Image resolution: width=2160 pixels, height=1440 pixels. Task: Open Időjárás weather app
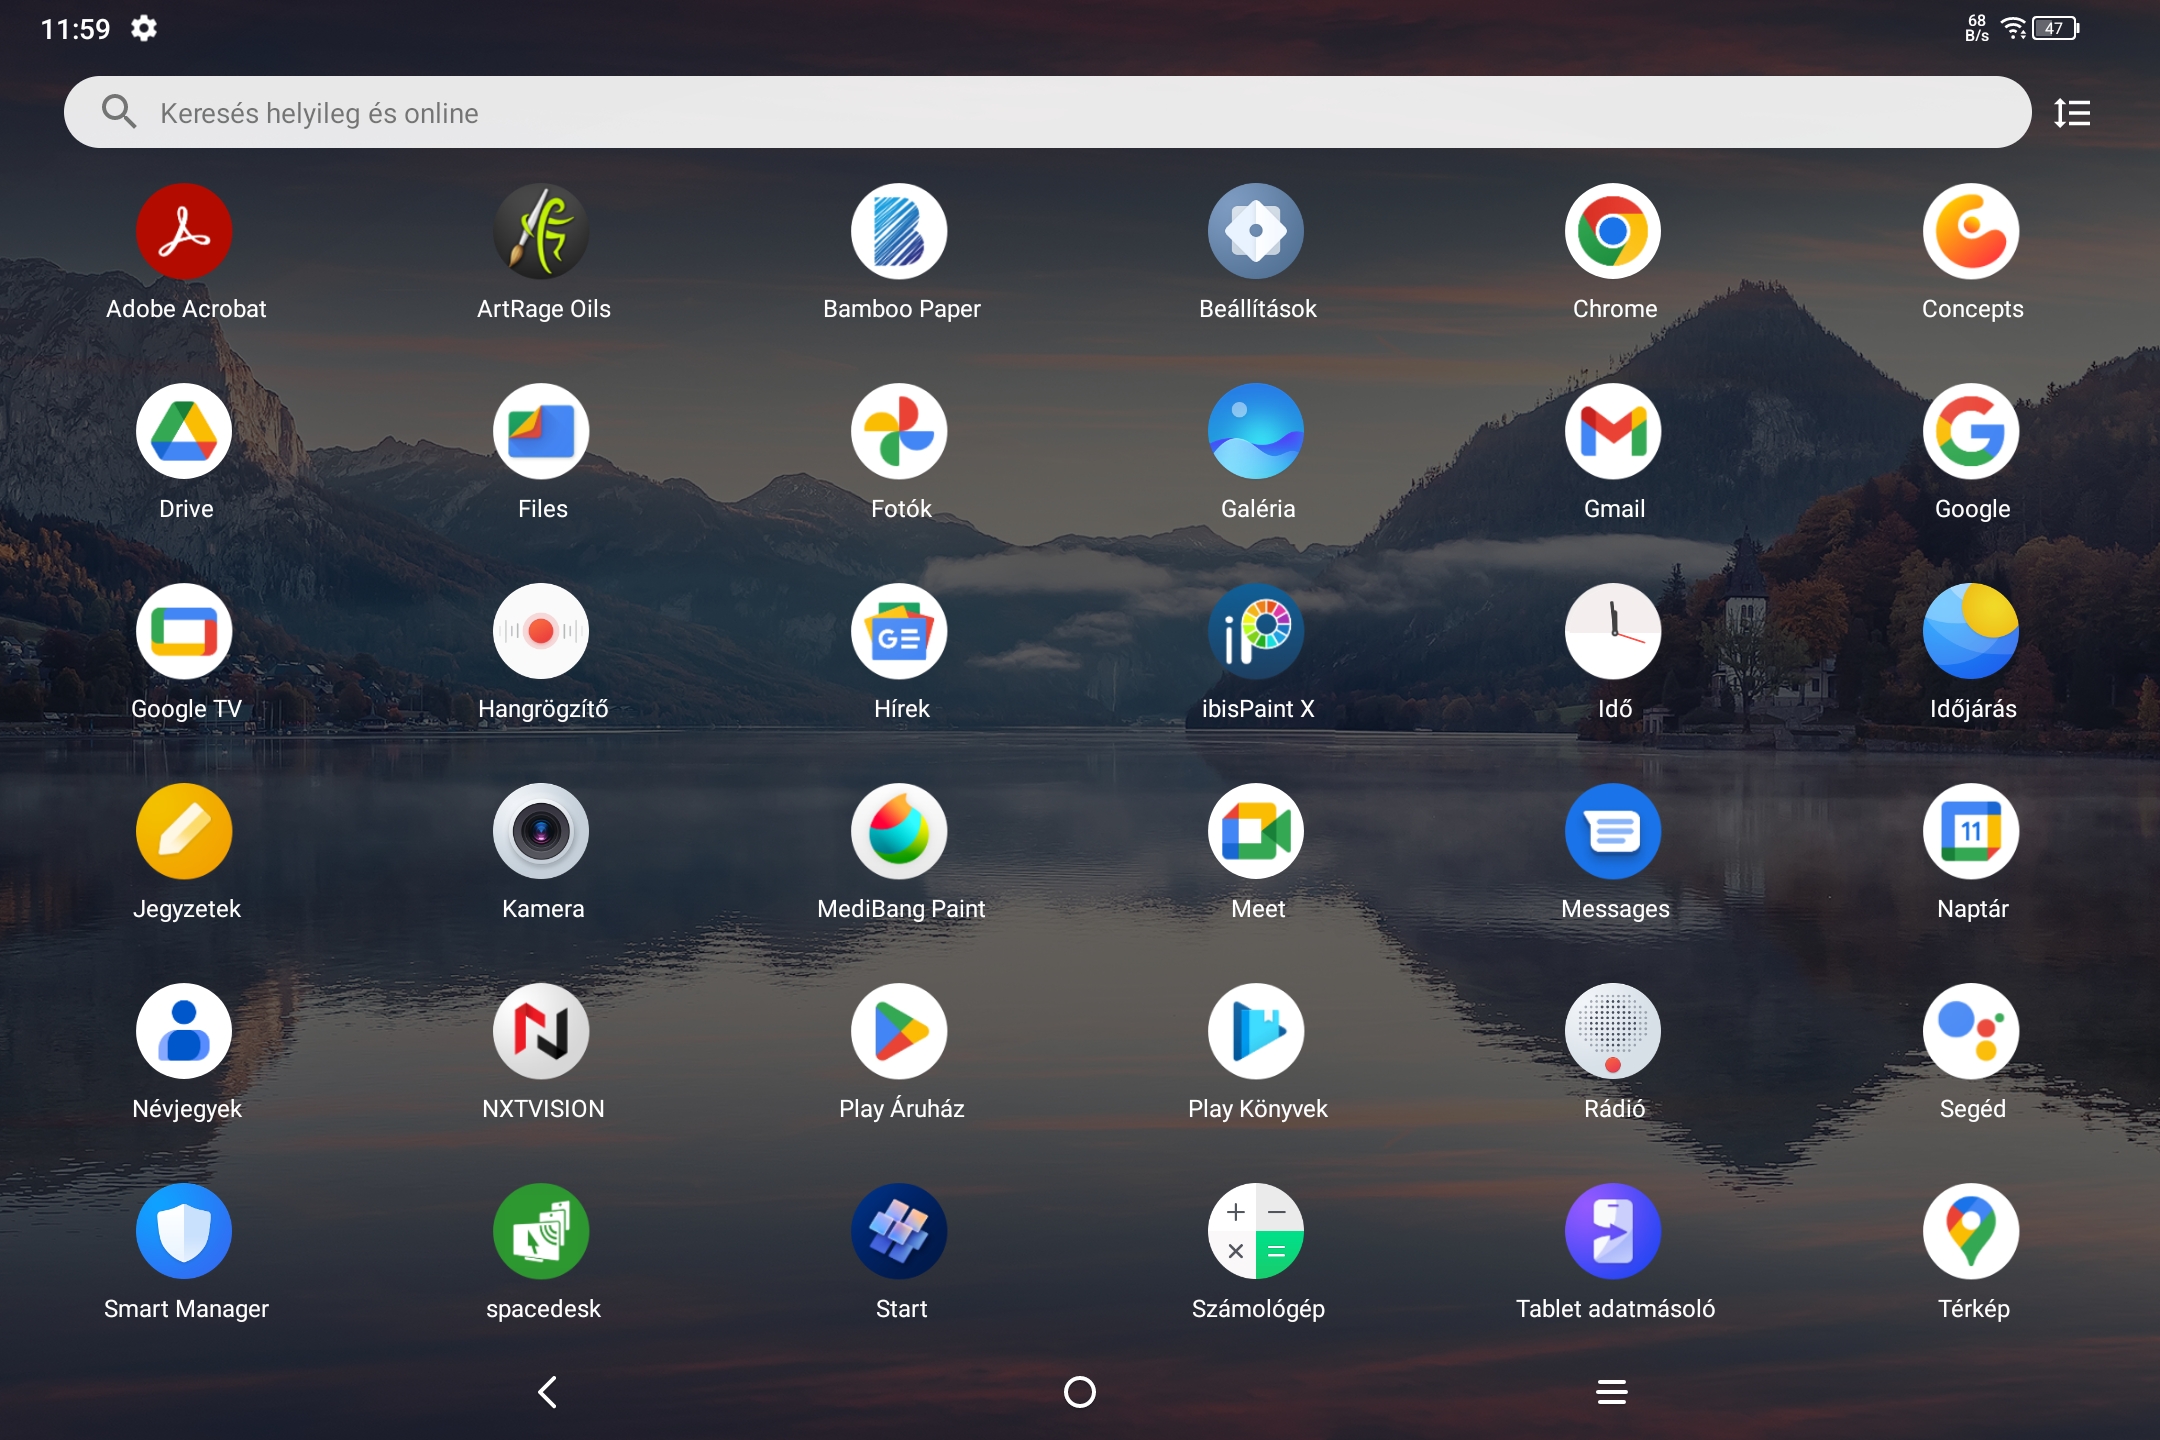(1971, 631)
